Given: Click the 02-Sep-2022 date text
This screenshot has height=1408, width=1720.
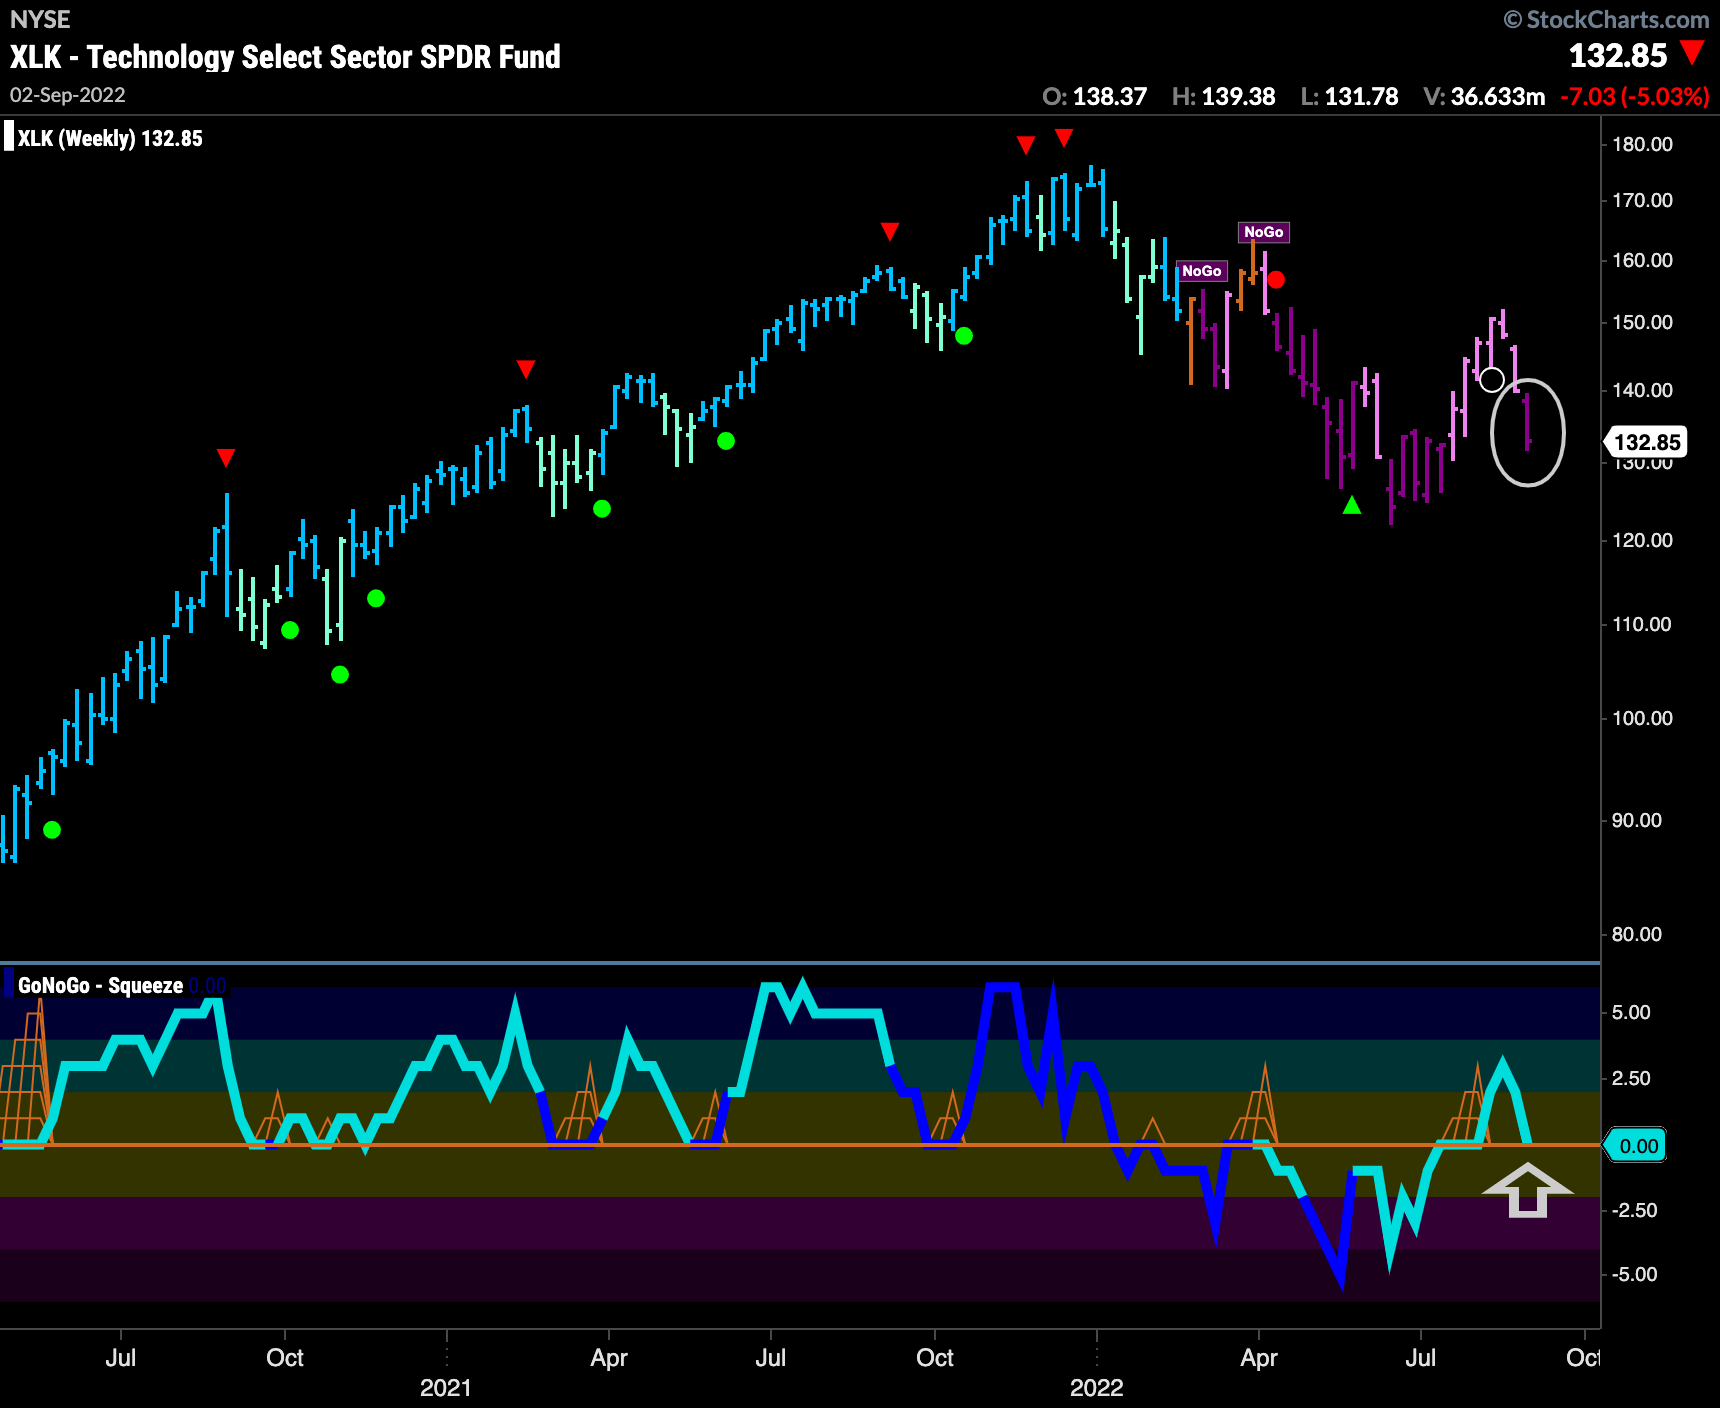Looking at the screenshot, I should [x=68, y=95].
